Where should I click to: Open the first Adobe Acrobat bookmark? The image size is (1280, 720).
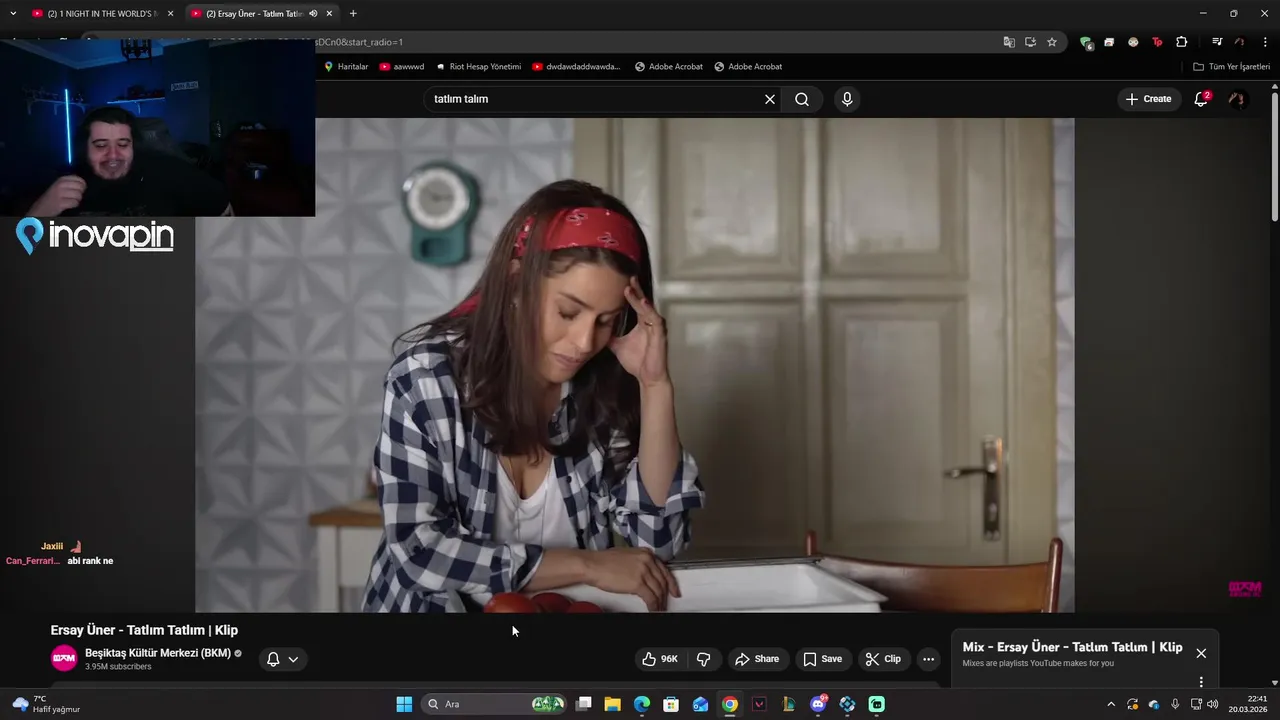click(669, 66)
